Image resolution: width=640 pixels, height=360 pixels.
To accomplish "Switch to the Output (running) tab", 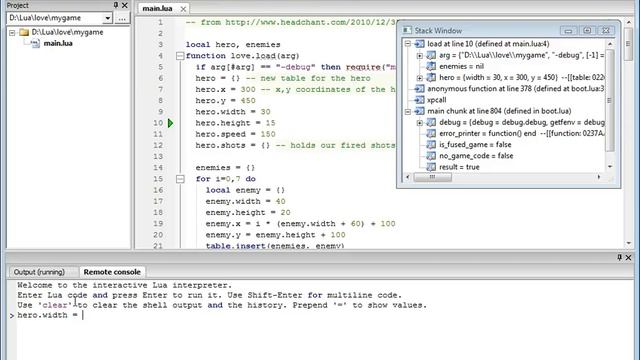I will (39, 272).
